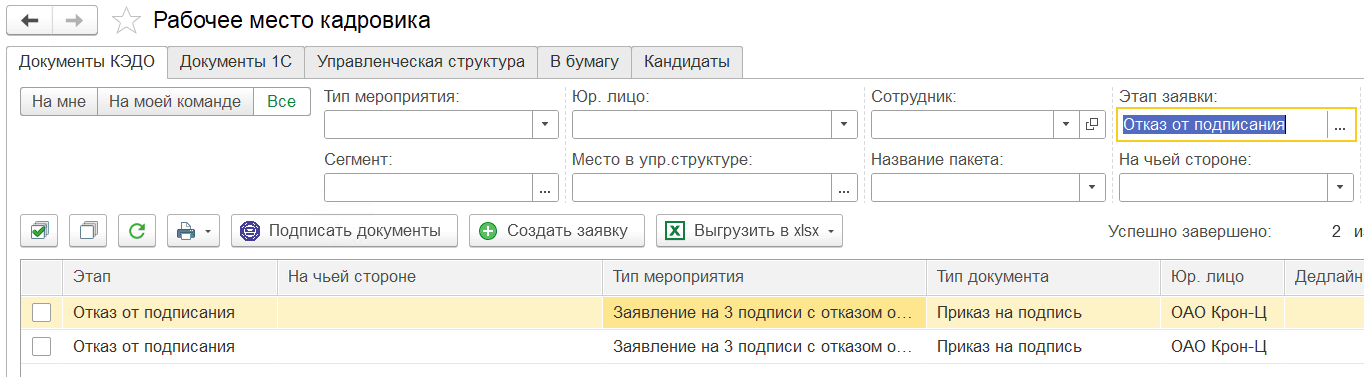Screen dimensions: 1364x377
Task: Expand the На чьей стороне dropdown
Action: [1341, 187]
